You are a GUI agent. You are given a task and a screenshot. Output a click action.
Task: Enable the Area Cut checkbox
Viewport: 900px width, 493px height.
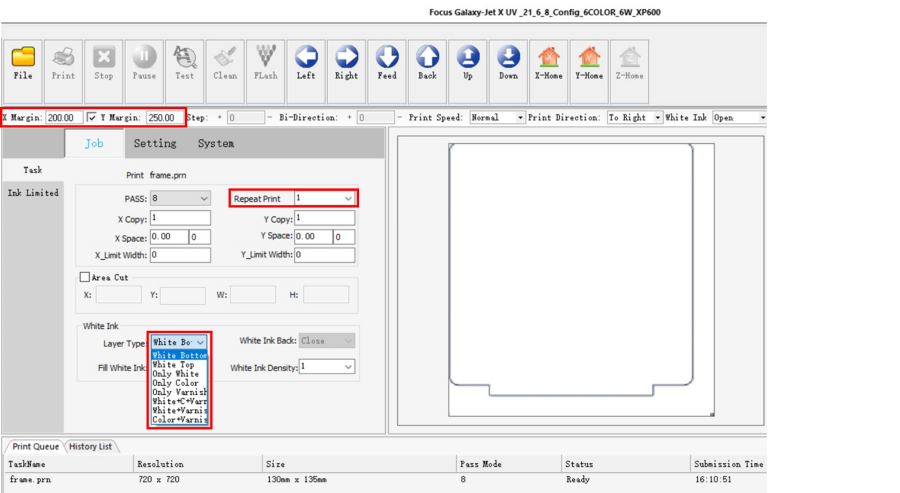coord(85,277)
